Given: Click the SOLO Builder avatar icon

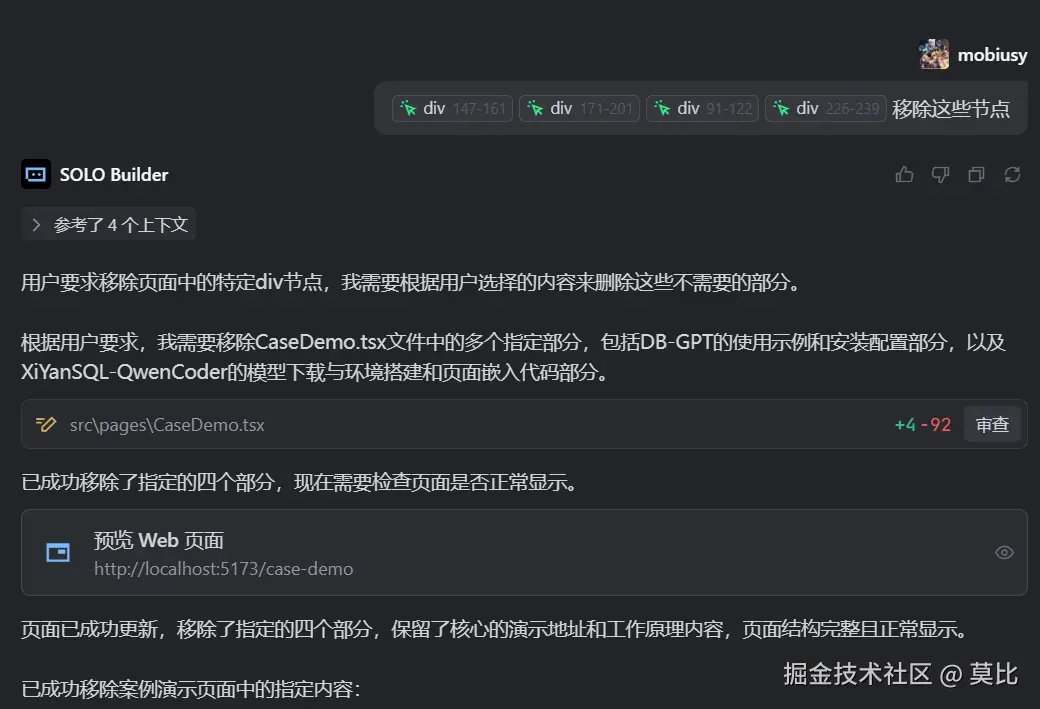Looking at the screenshot, I should tap(36, 174).
